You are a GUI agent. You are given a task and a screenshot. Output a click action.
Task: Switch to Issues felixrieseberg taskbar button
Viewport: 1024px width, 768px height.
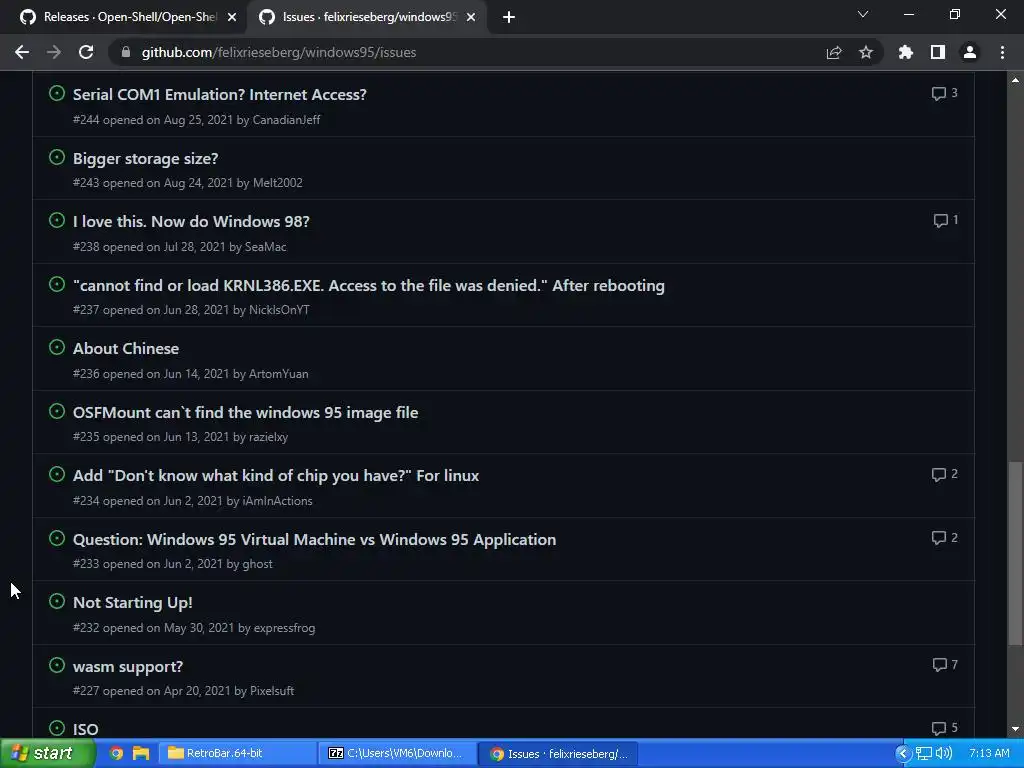558,754
